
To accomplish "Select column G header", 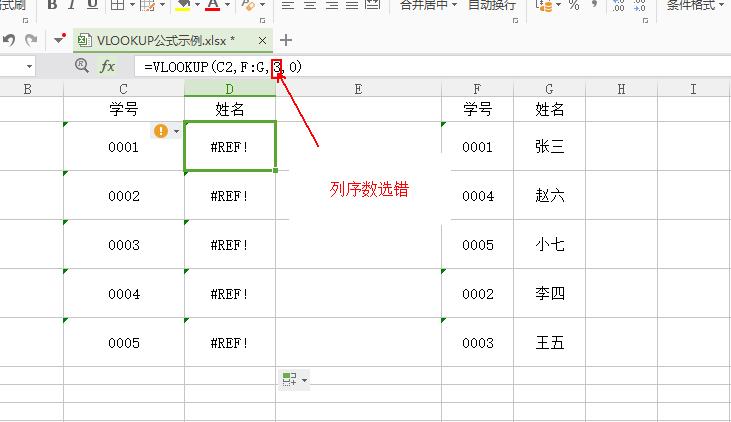I will coord(549,89).
